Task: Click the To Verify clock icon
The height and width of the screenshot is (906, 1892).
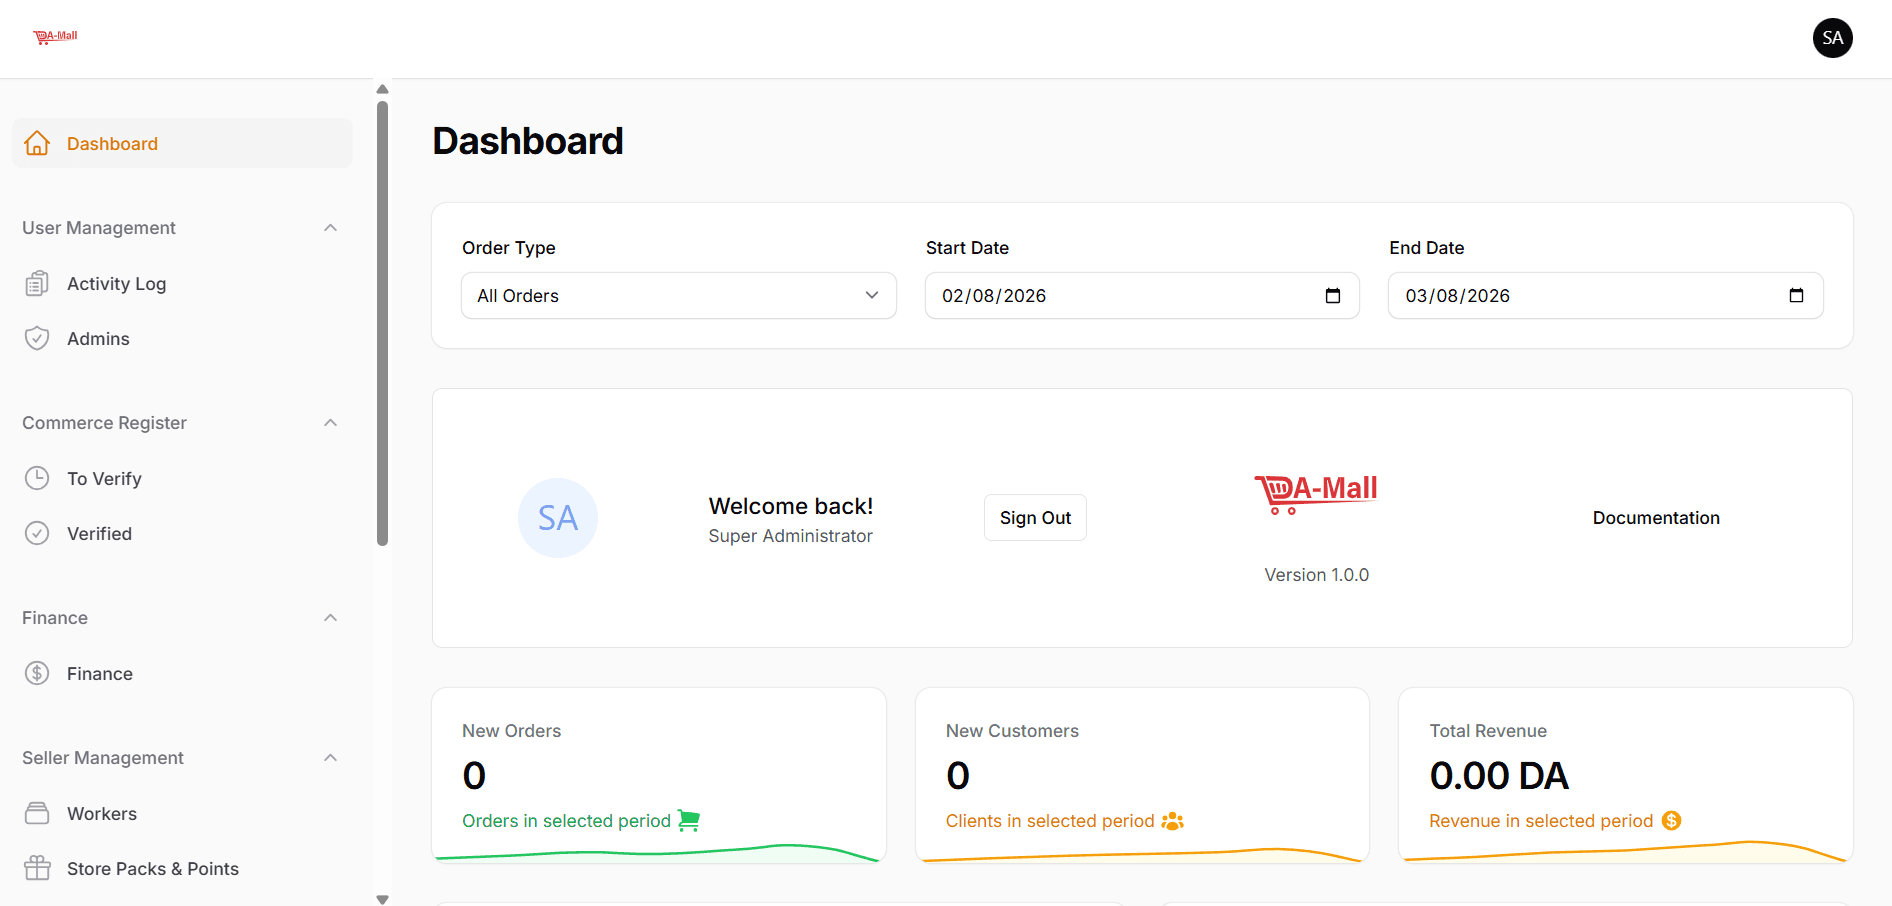Action: click(x=37, y=478)
